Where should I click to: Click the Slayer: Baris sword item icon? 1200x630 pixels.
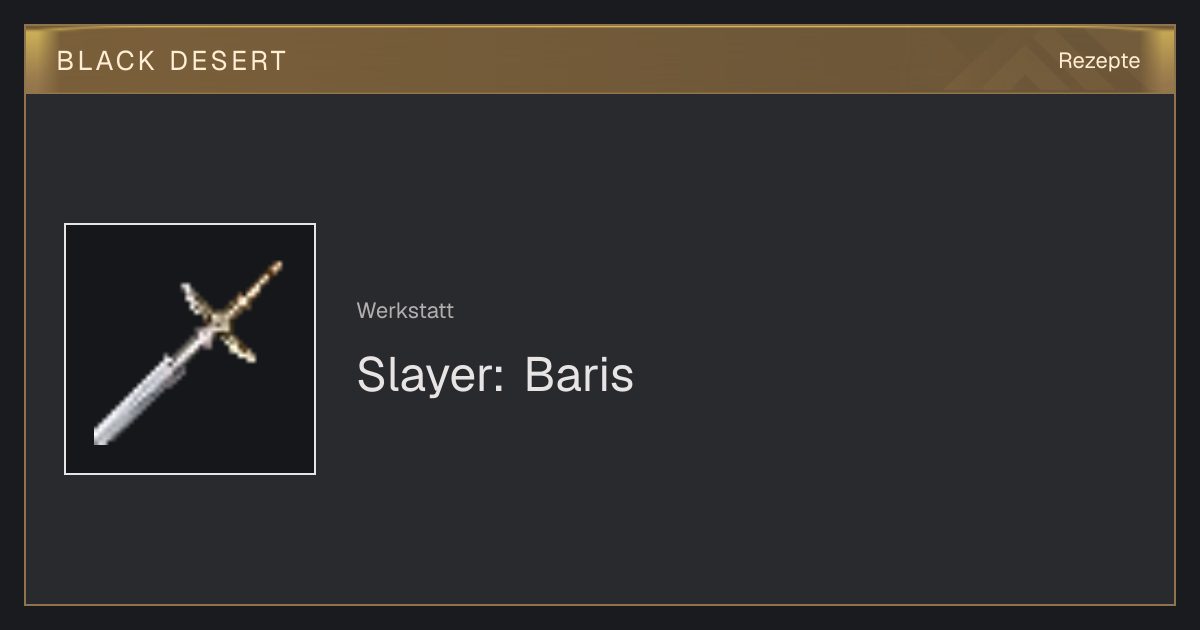(x=190, y=349)
